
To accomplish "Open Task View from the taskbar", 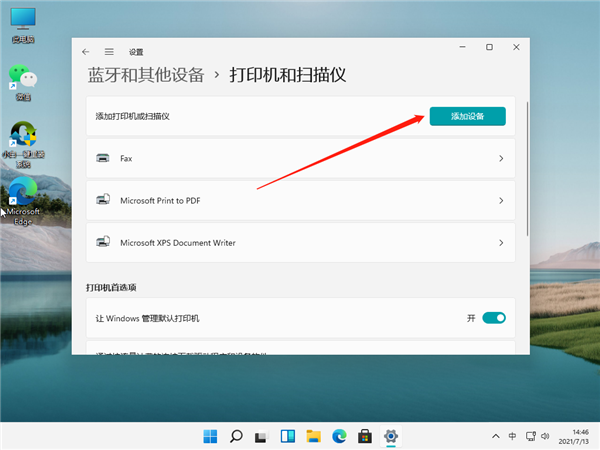I will tap(262, 436).
